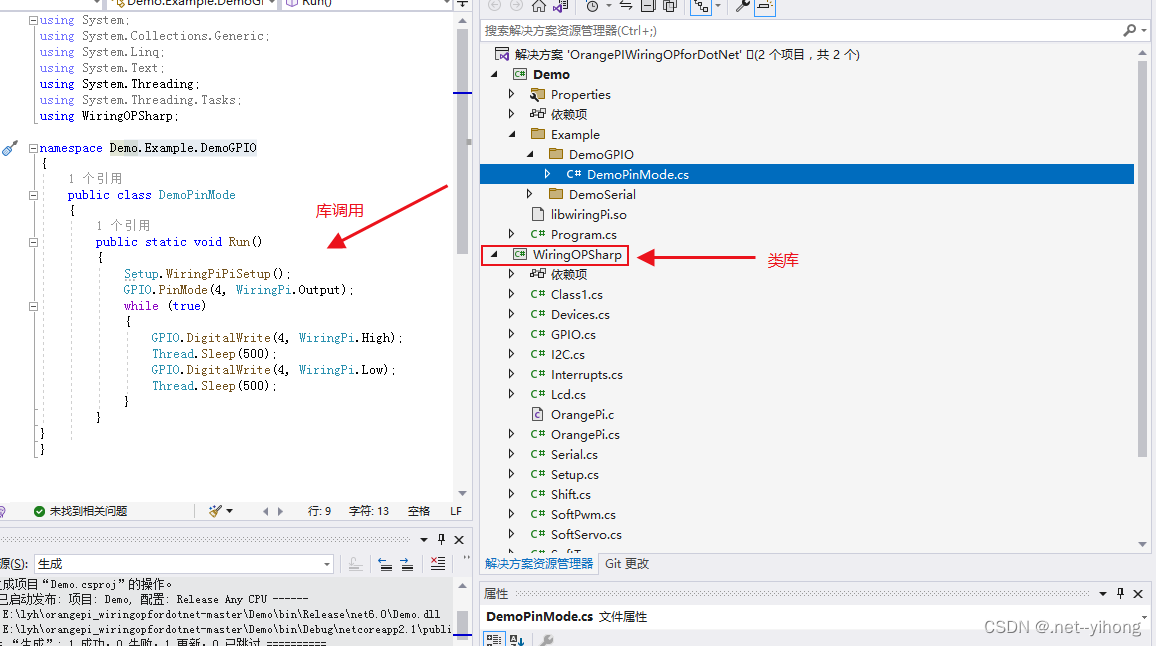Switch to Git 更改 tab

(627, 563)
